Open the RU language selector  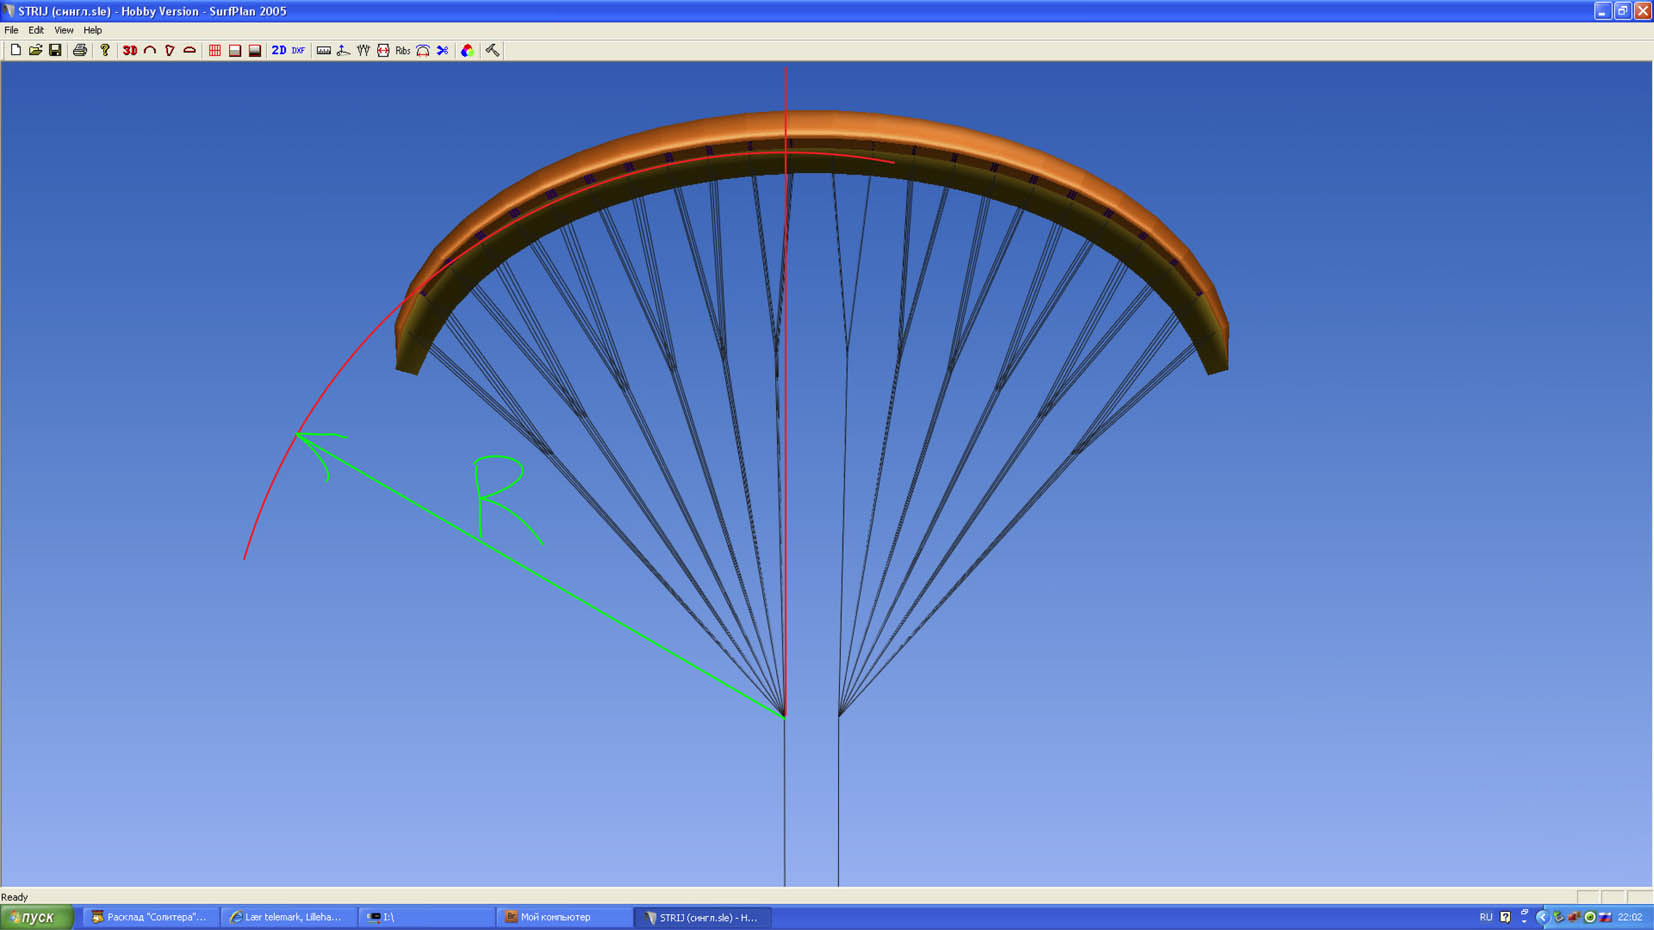(1485, 917)
